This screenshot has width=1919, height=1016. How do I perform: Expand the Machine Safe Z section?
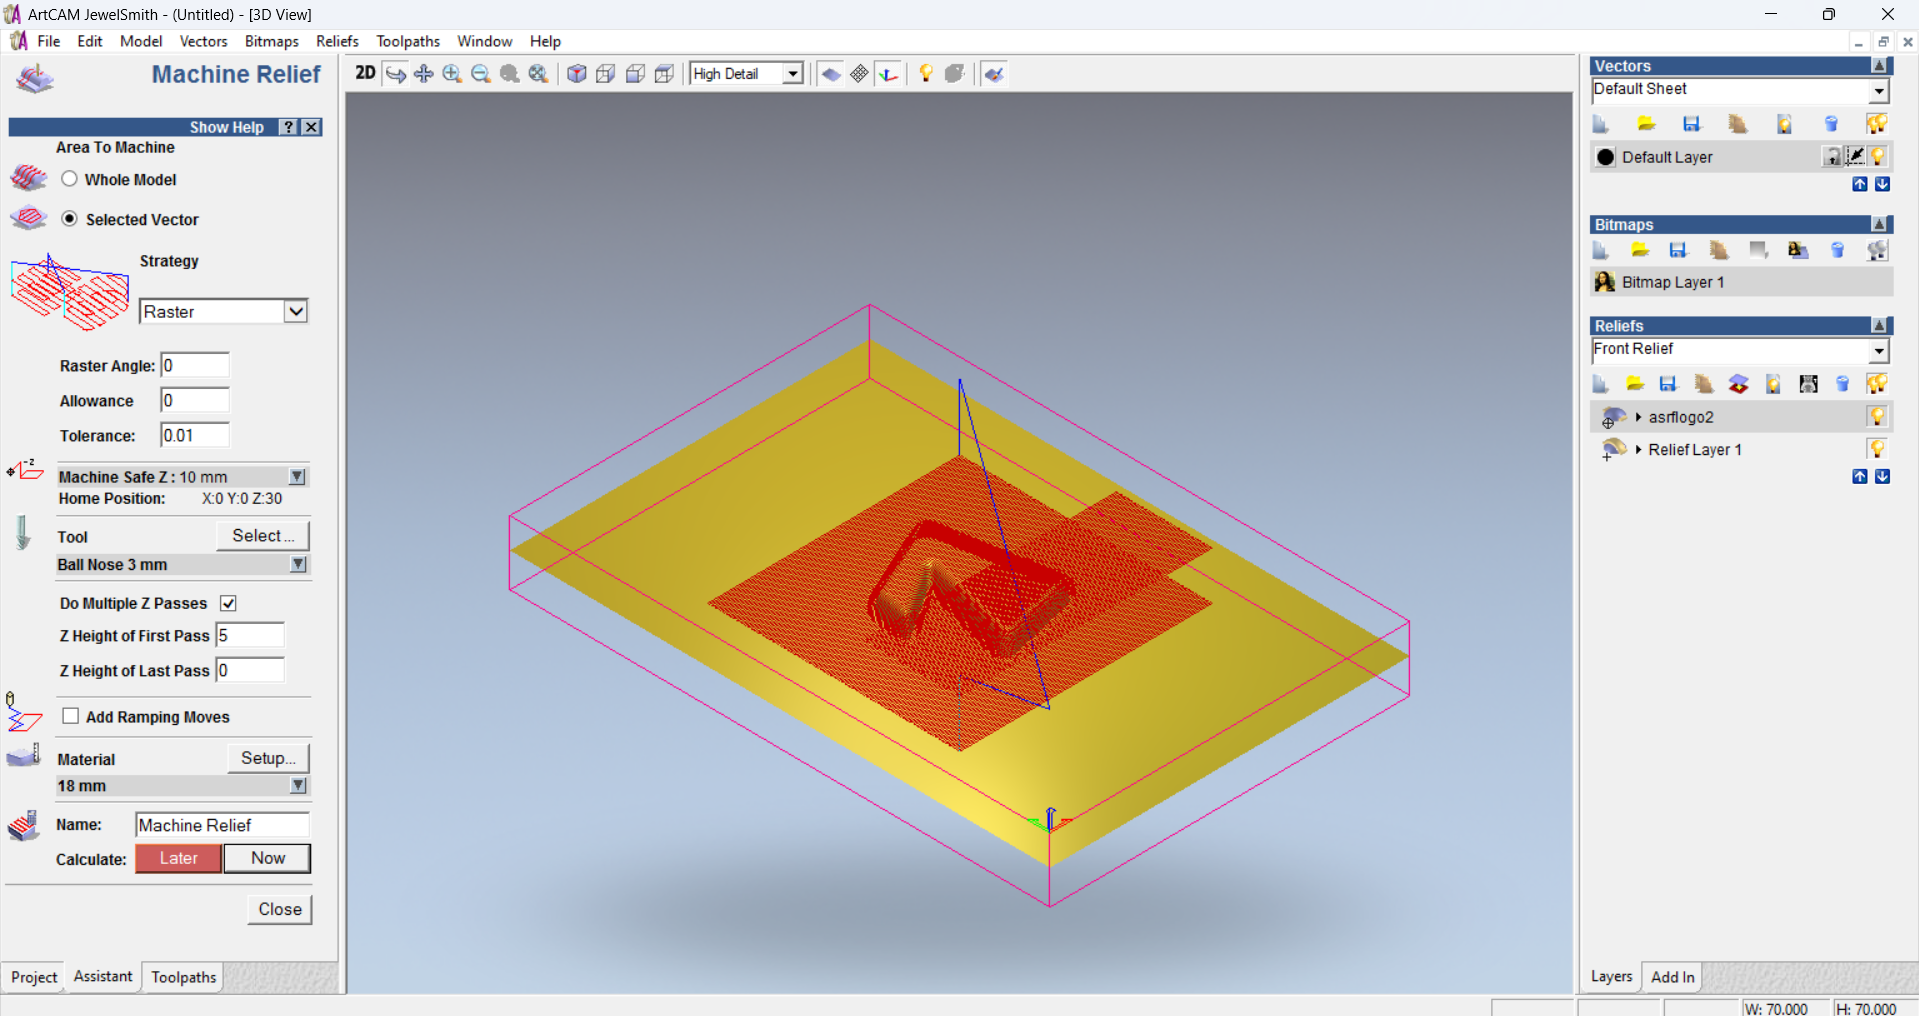tap(298, 477)
